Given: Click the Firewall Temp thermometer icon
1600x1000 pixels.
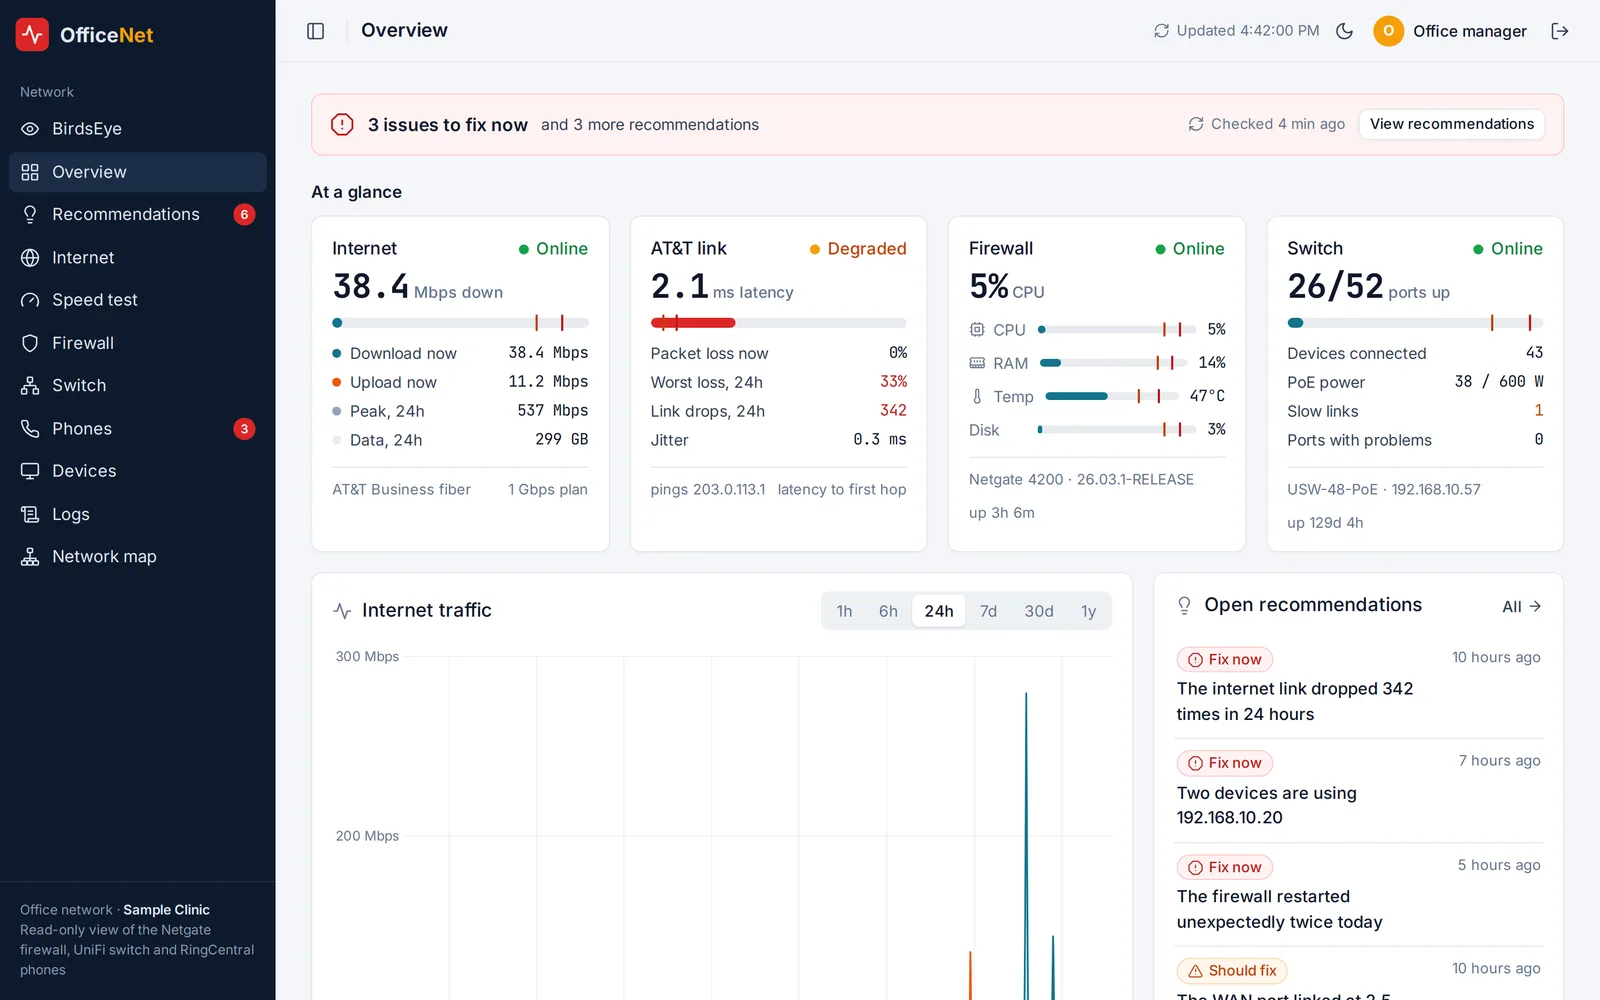Looking at the screenshot, I should 977,397.
